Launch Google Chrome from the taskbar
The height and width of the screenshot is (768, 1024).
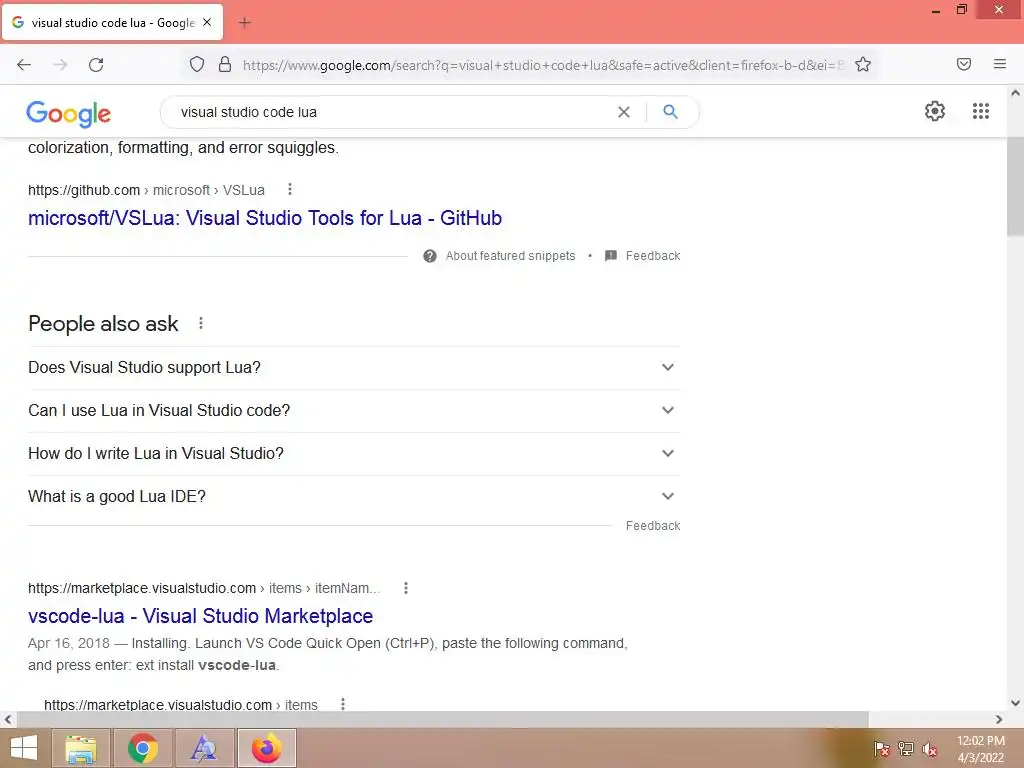point(143,748)
